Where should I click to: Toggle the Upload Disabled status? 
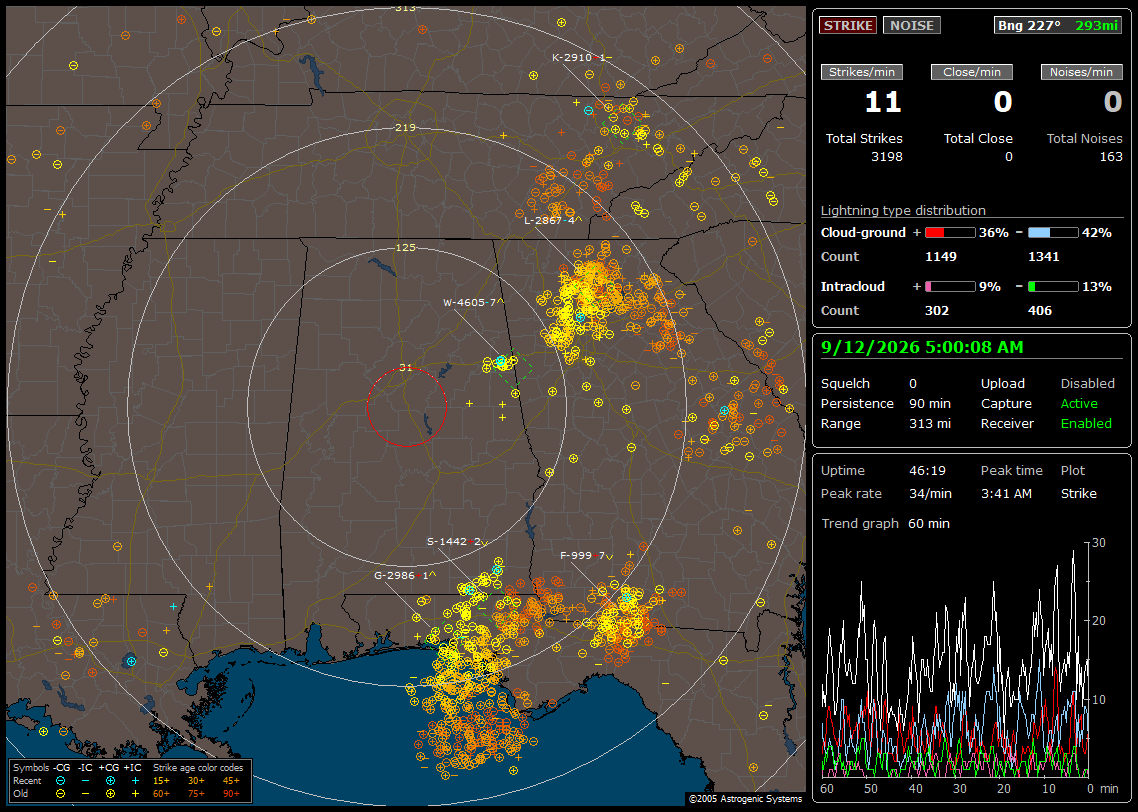pyautogui.click(x=1087, y=384)
